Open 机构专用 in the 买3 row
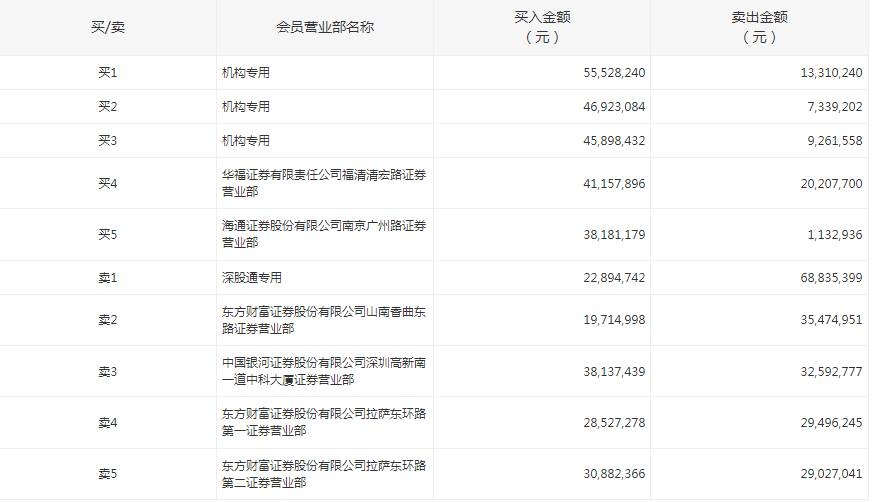 (x=246, y=141)
